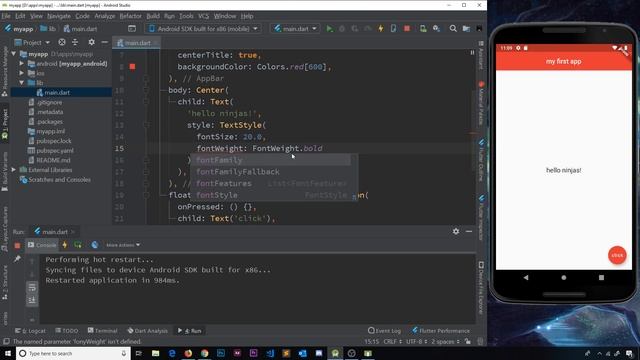Open the Run panel settings gear
Viewport: 640px width, 360px height.
(456, 231)
